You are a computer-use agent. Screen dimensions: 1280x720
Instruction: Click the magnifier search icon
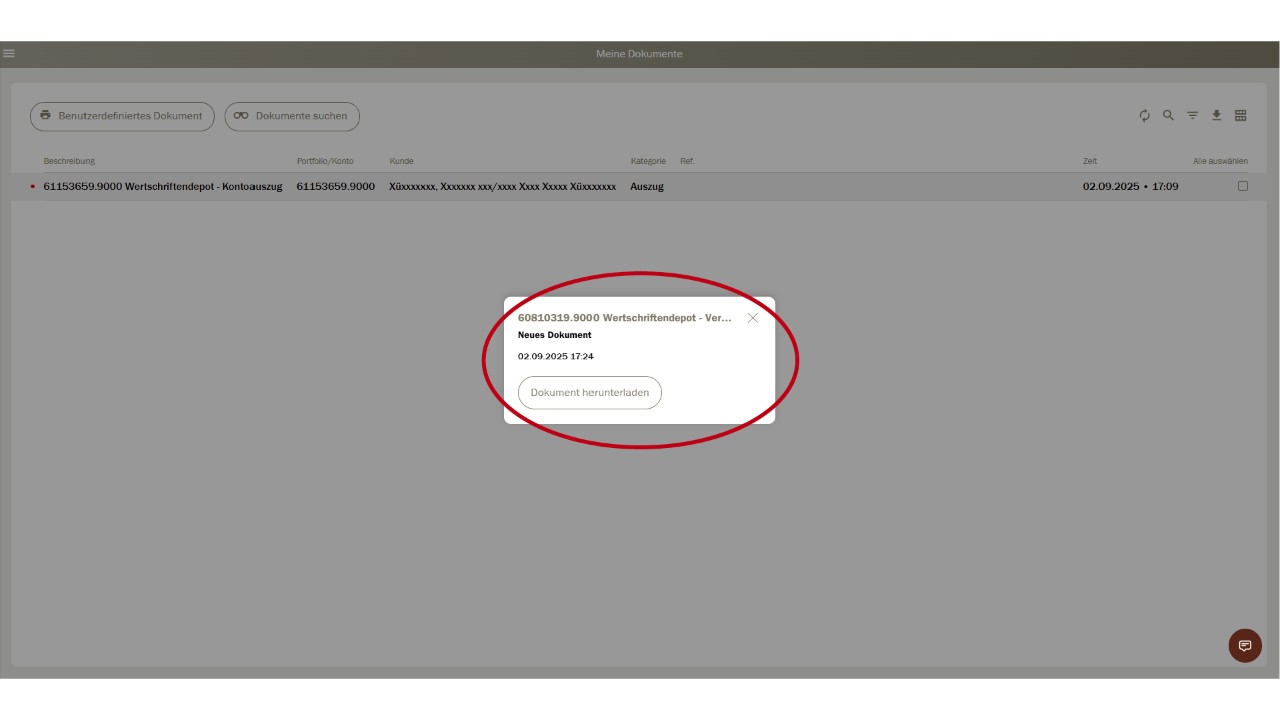pyautogui.click(x=1168, y=116)
